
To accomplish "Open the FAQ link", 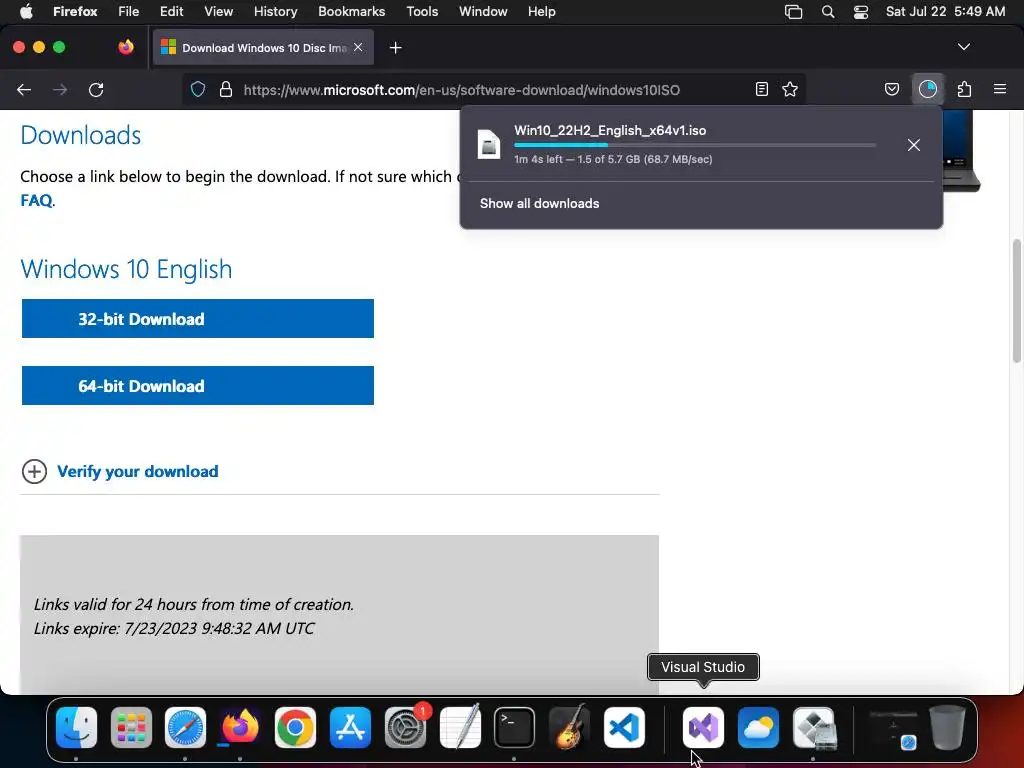I will (x=37, y=200).
